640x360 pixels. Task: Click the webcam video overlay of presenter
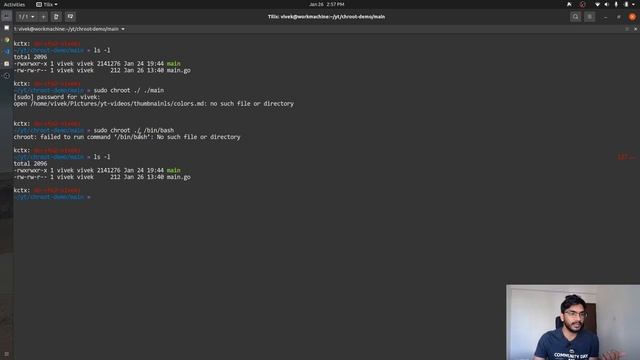(573, 322)
